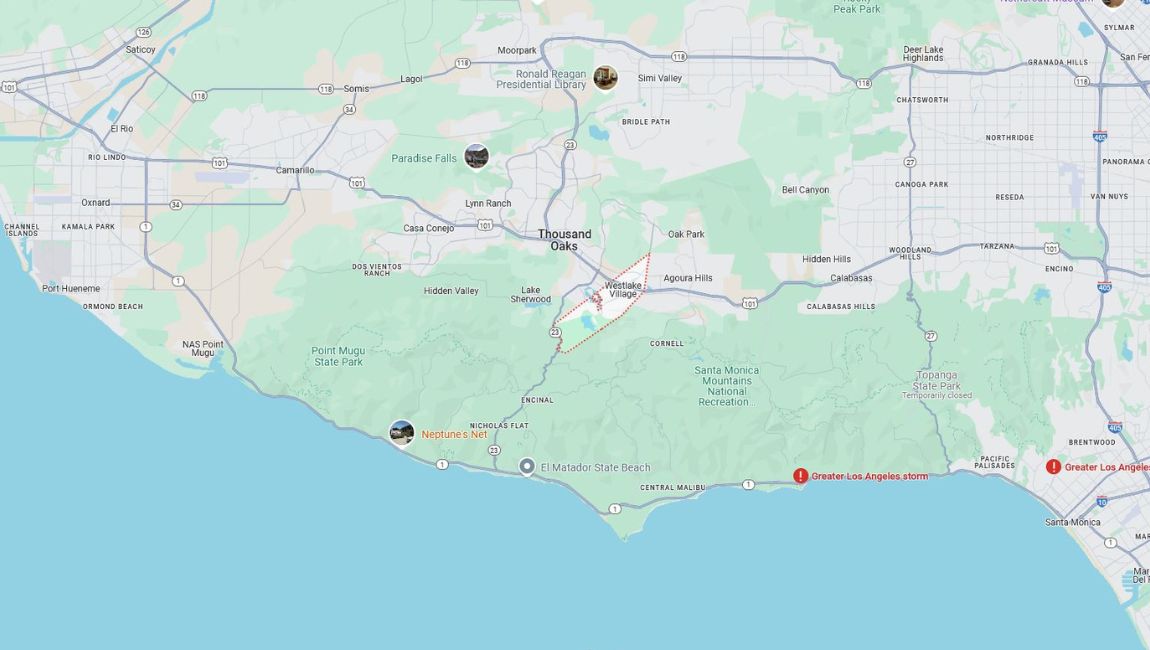The width and height of the screenshot is (1150, 650).
Task: Select the Interstate 405 shield near Brentwood
Action: pyautogui.click(x=1115, y=427)
